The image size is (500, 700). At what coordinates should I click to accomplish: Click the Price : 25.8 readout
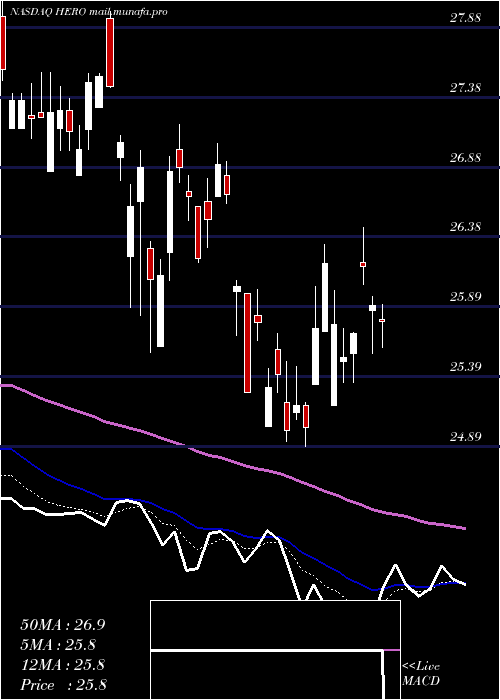point(62,685)
